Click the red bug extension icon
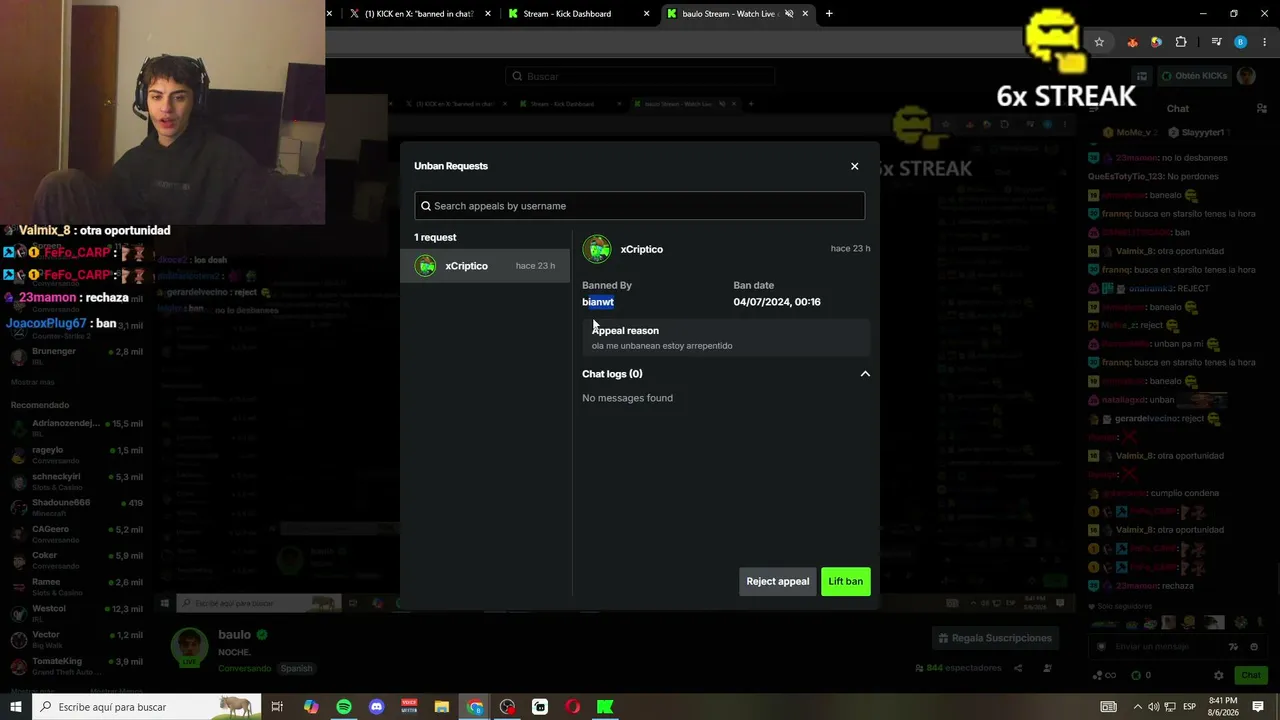This screenshot has height=720, width=1280. point(1132,42)
